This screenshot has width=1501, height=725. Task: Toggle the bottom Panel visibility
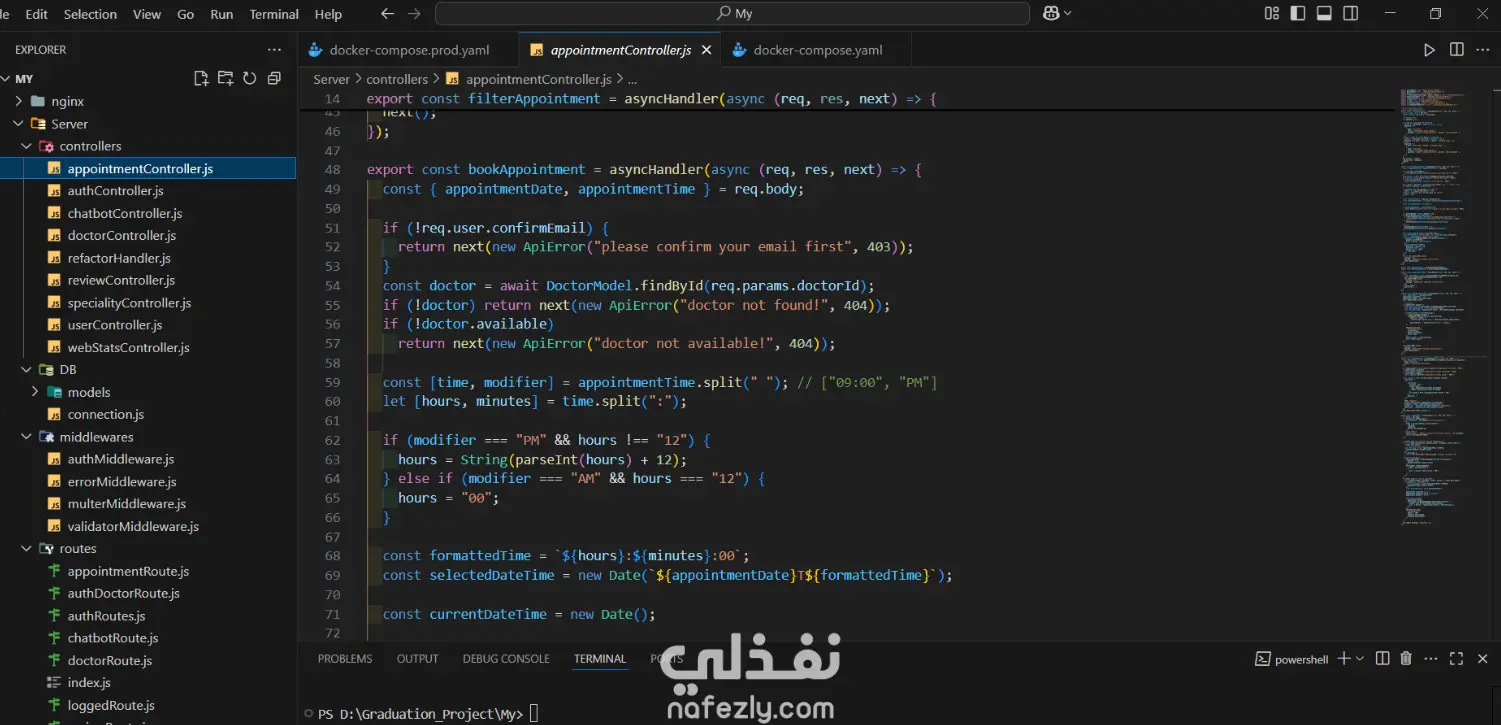1324,14
